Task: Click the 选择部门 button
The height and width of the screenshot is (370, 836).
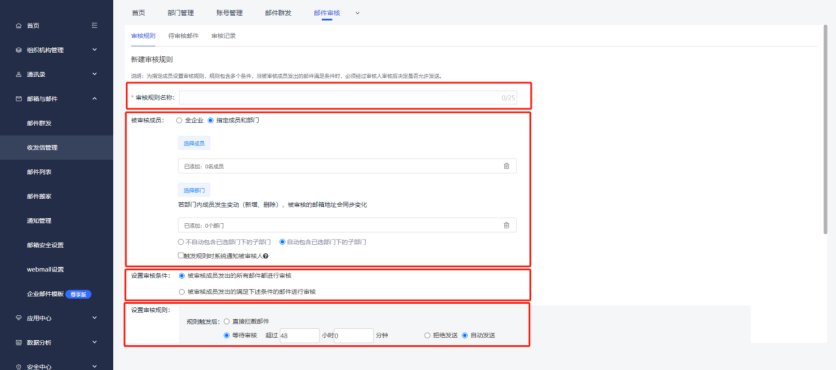Action: pos(194,190)
